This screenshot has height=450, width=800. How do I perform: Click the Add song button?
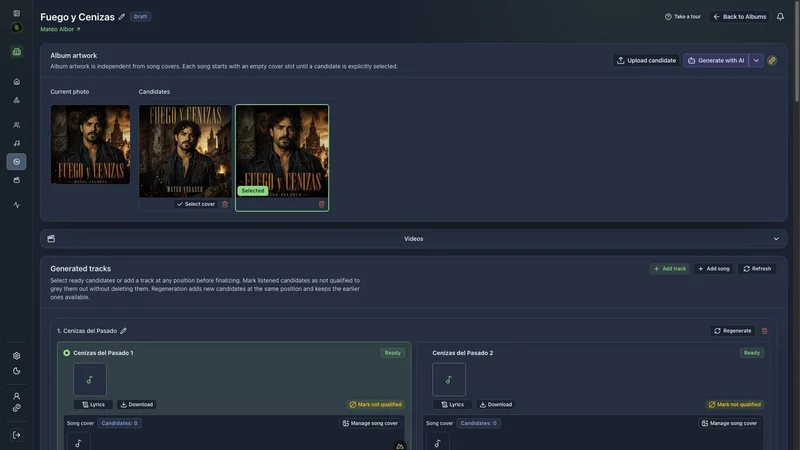[714, 269]
